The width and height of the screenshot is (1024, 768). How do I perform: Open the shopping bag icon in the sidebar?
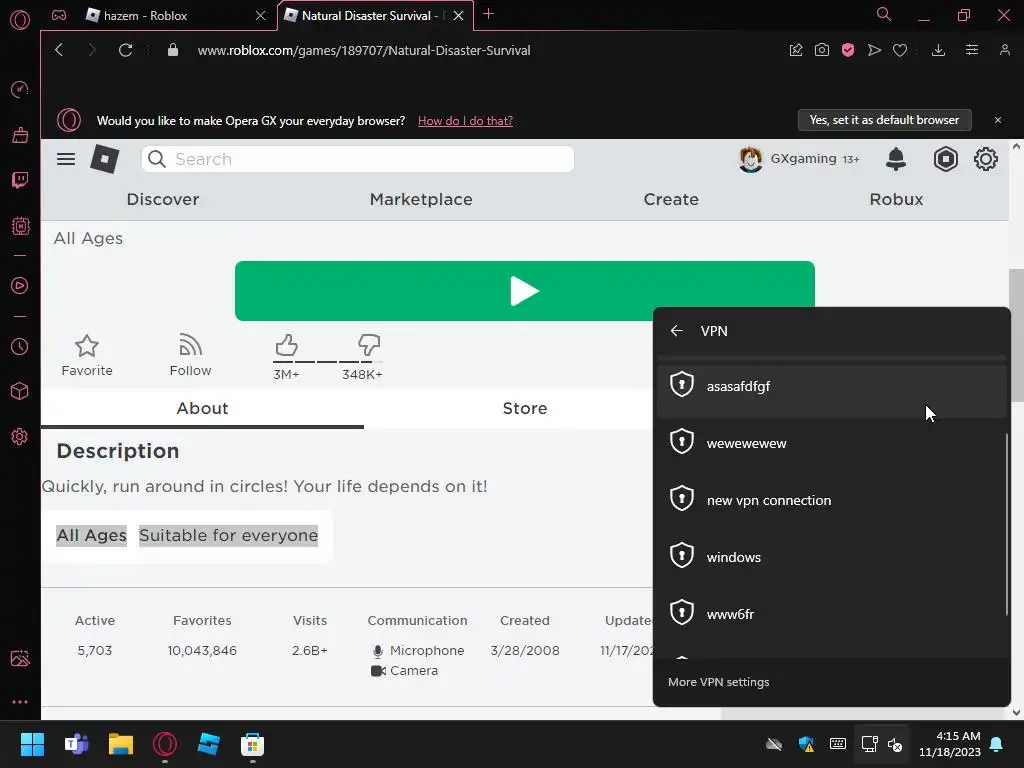(20, 135)
